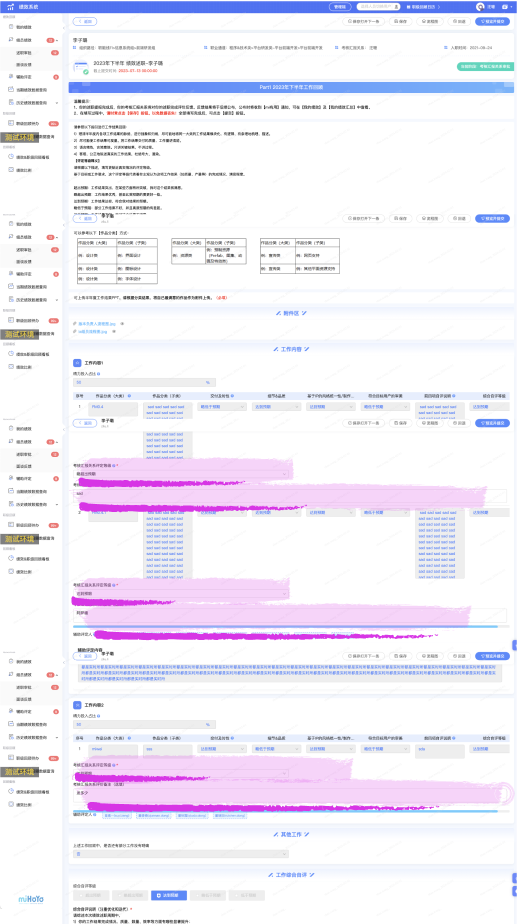Collapse the 附件区 section header
Image resolution: width=518 pixels, height=924 pixels.
(291, 315)
